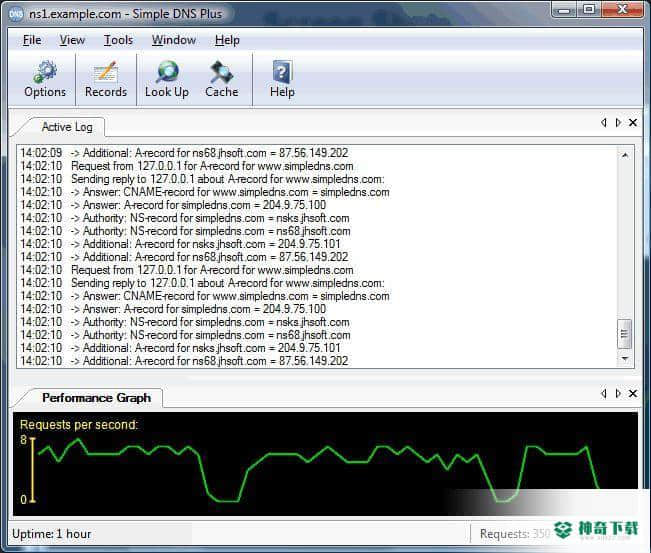The height and width of the screenshot is (553, 651).
Task: Select first CNAME-record answer log line
Action: tap(205, 192)
